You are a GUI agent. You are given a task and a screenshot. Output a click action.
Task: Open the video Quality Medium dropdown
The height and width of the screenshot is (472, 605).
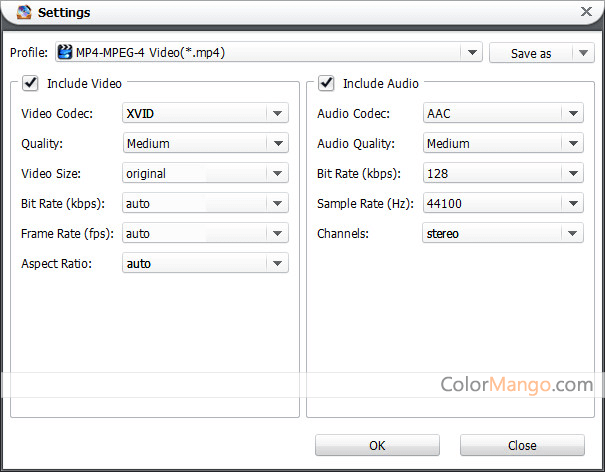(205, 143)
